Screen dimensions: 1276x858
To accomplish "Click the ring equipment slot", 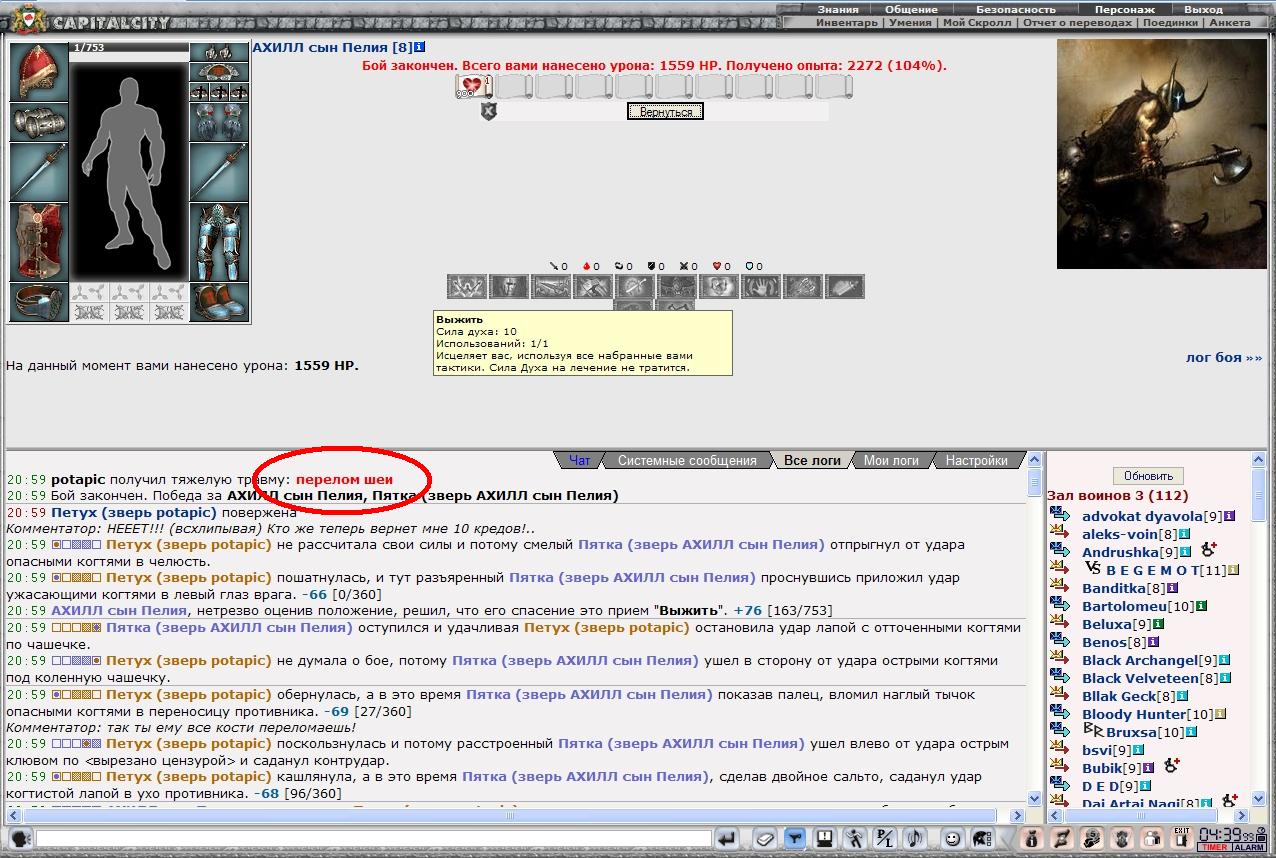I will pyautogui.click(x=39, y=302).
